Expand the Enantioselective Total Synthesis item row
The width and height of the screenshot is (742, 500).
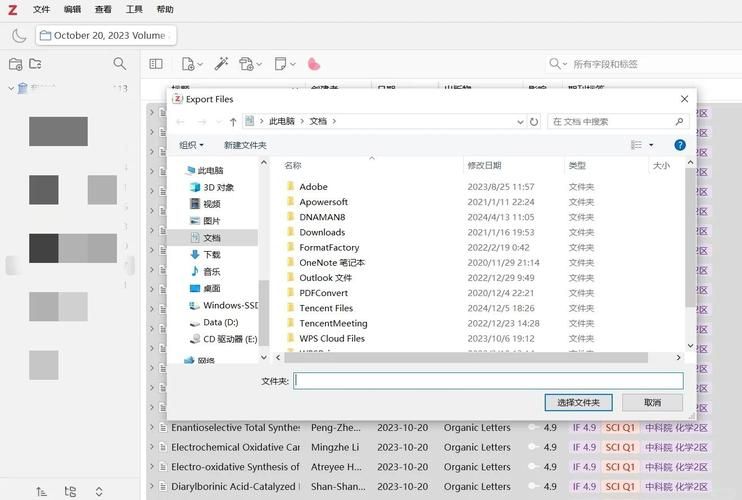tap(152, 427)
